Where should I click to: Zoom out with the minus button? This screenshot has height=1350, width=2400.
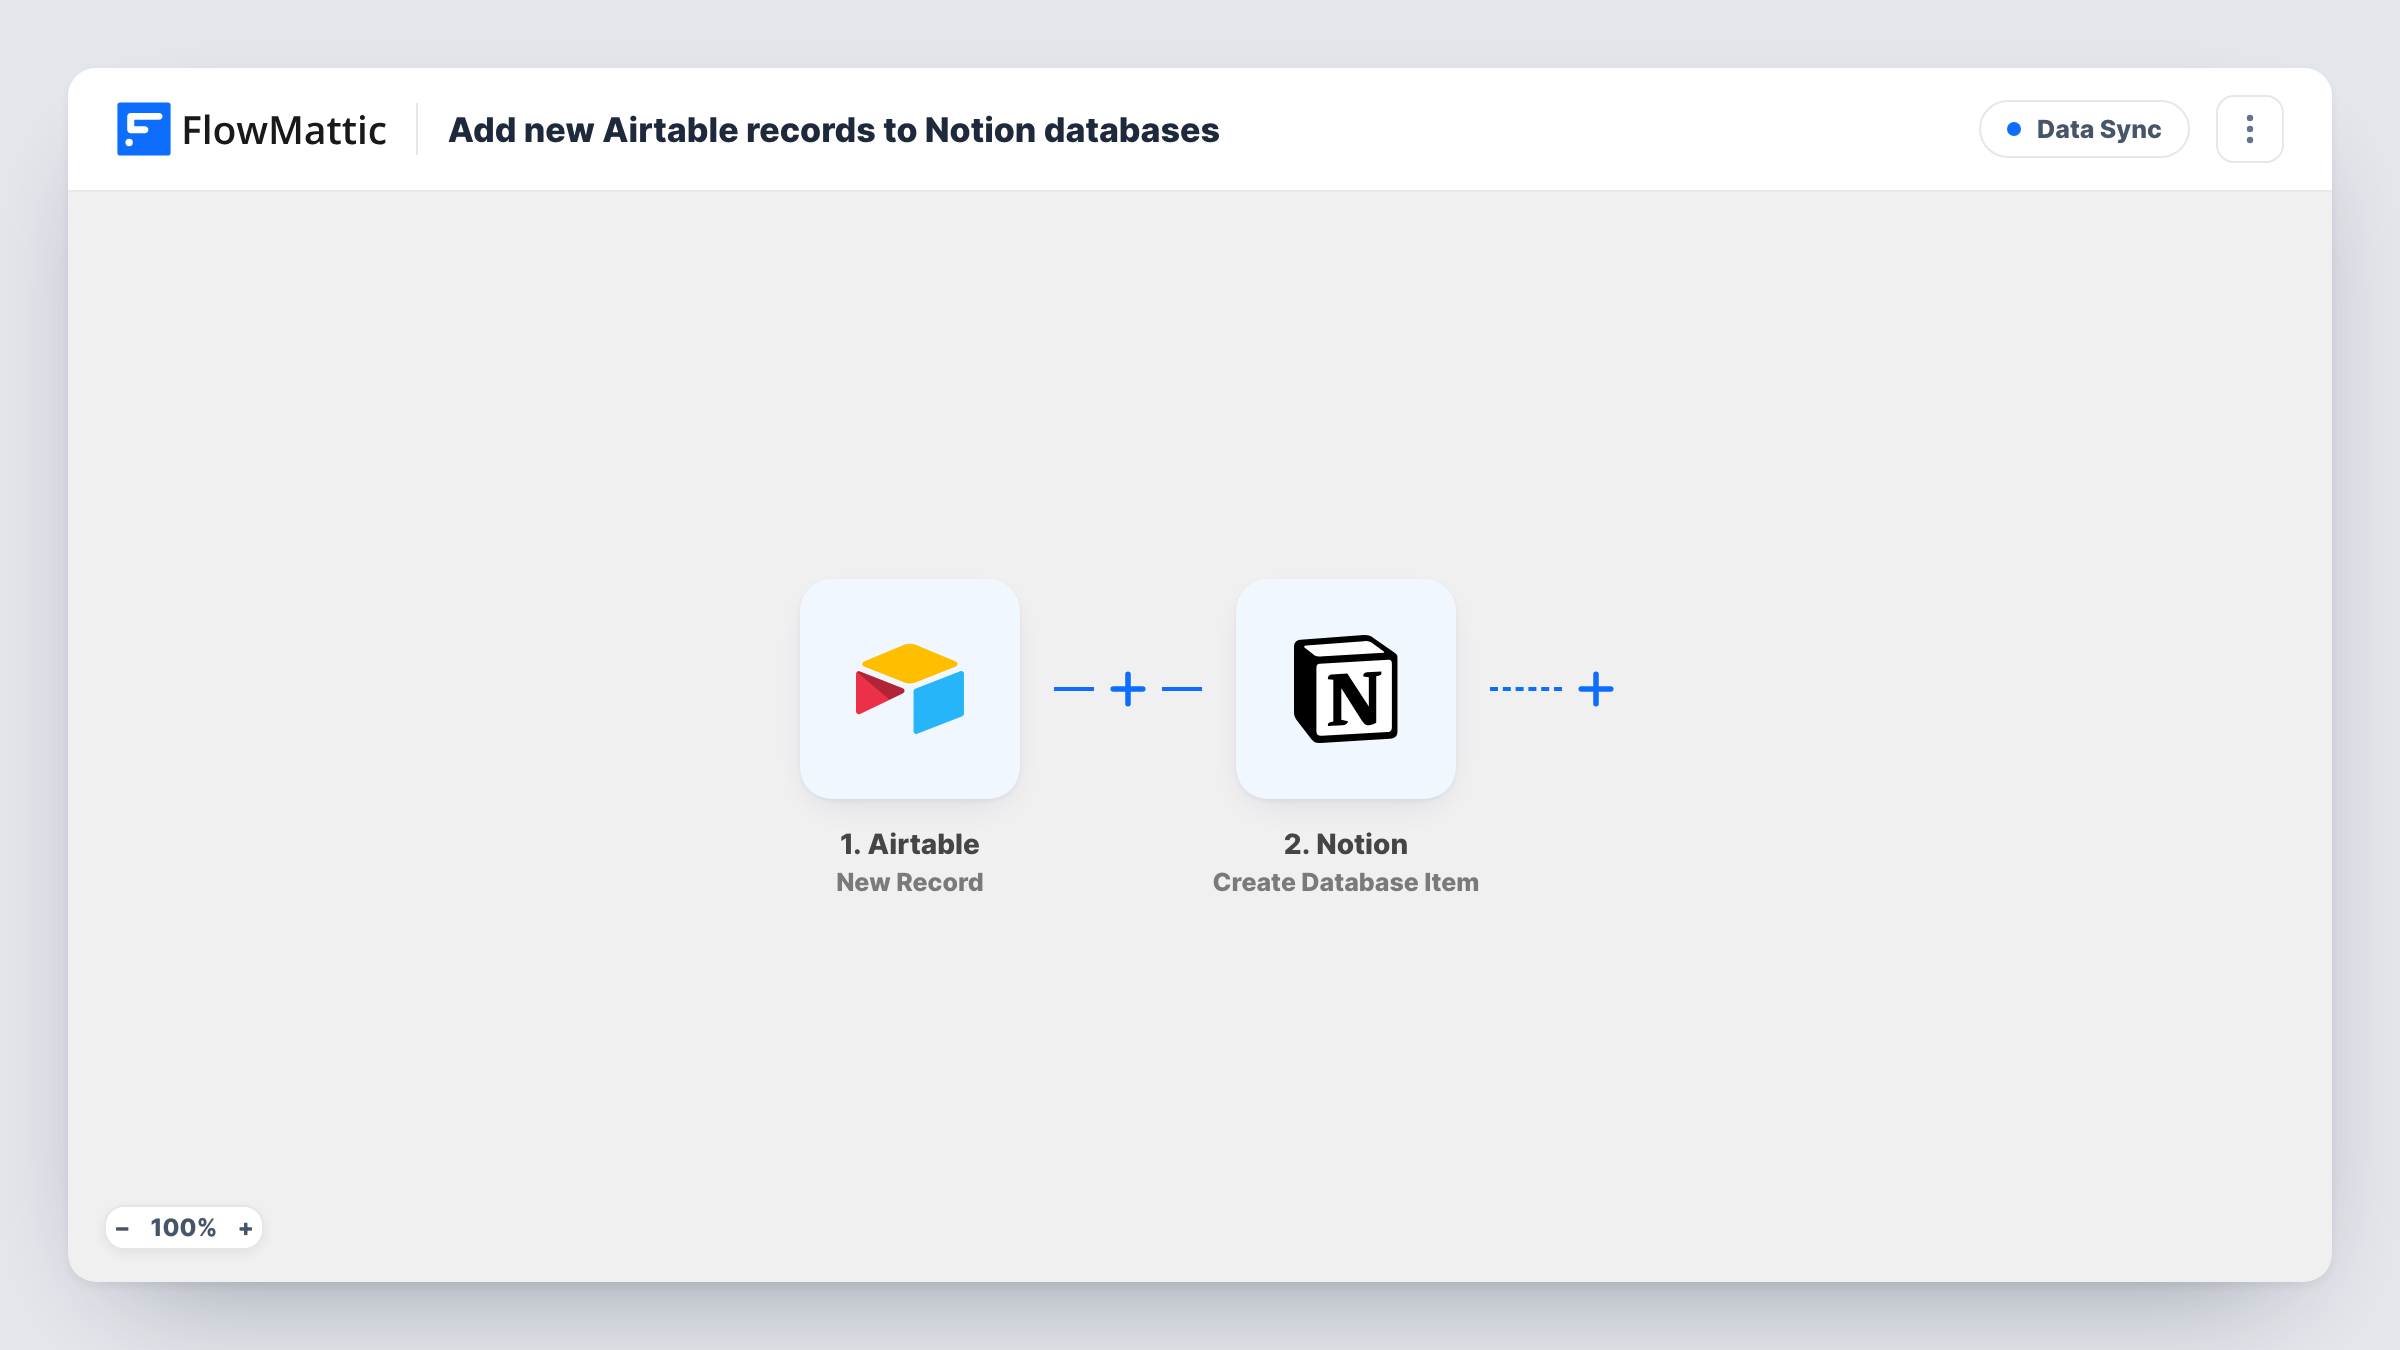(122, 1228)
